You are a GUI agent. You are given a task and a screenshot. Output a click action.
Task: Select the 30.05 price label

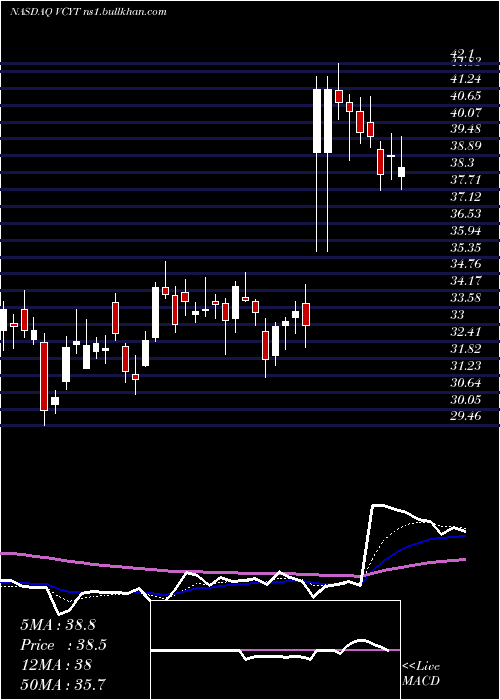(x=466, y=400)
